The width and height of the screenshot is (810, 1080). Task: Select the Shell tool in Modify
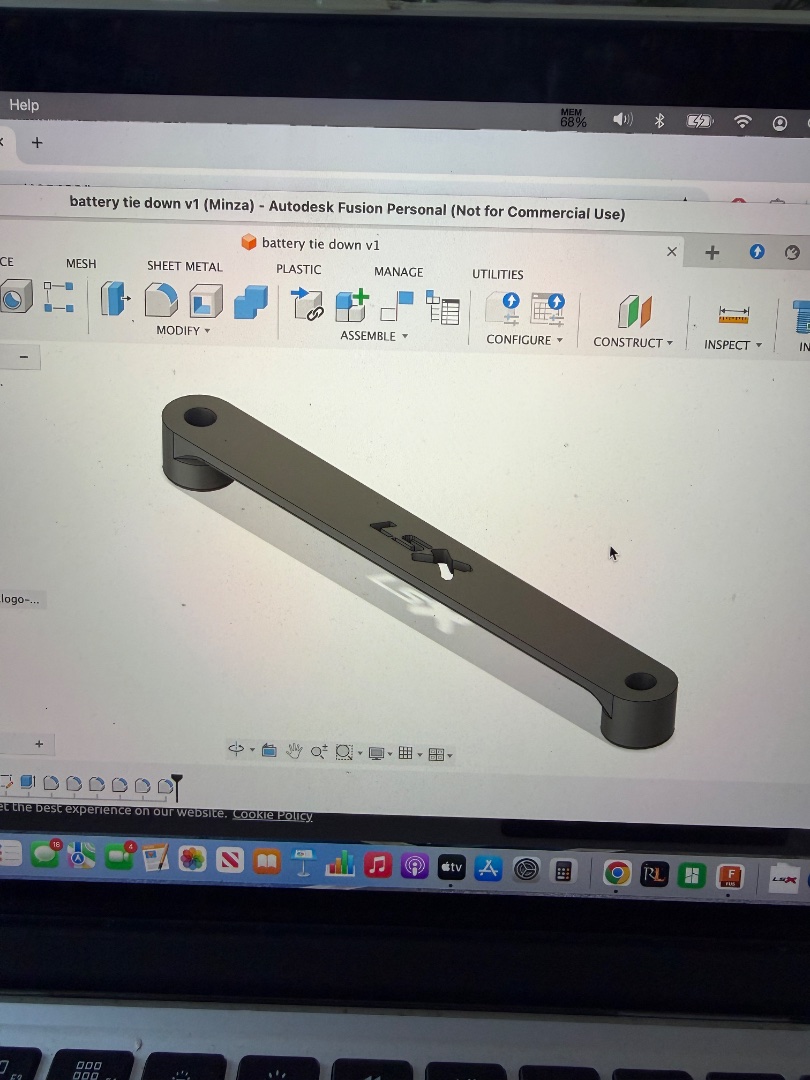click(x=206, y=300)
